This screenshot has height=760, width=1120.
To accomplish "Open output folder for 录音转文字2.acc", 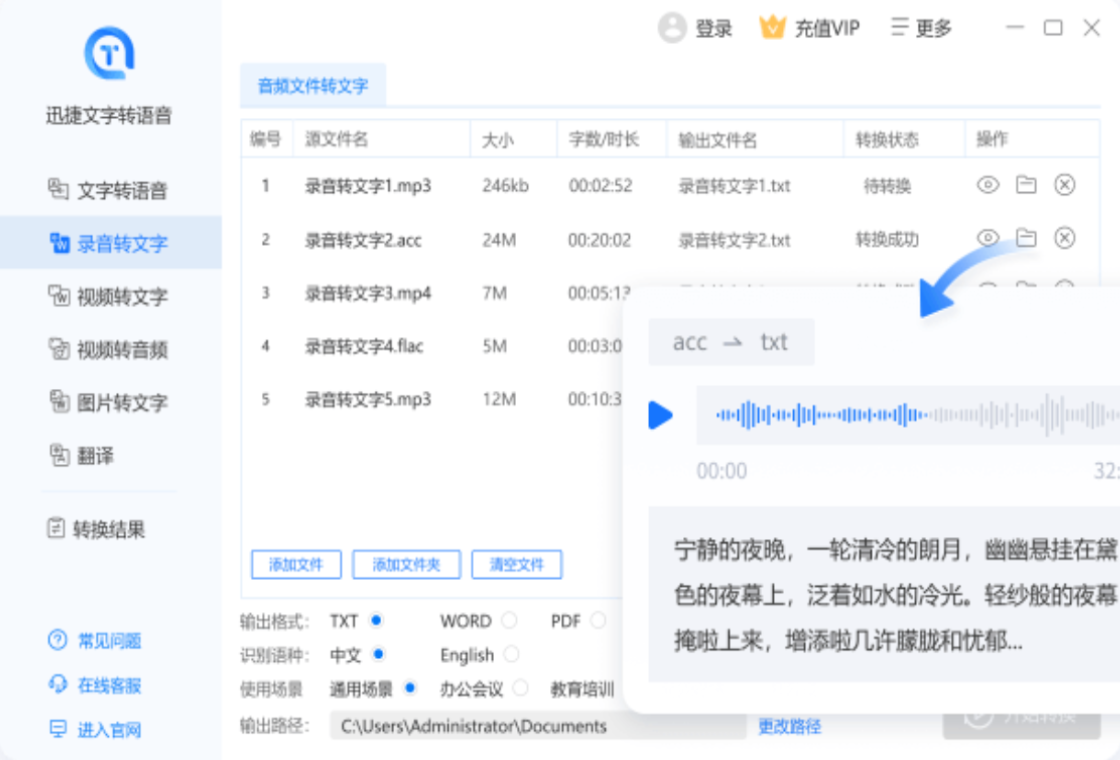I will (x=1026, y=238).
